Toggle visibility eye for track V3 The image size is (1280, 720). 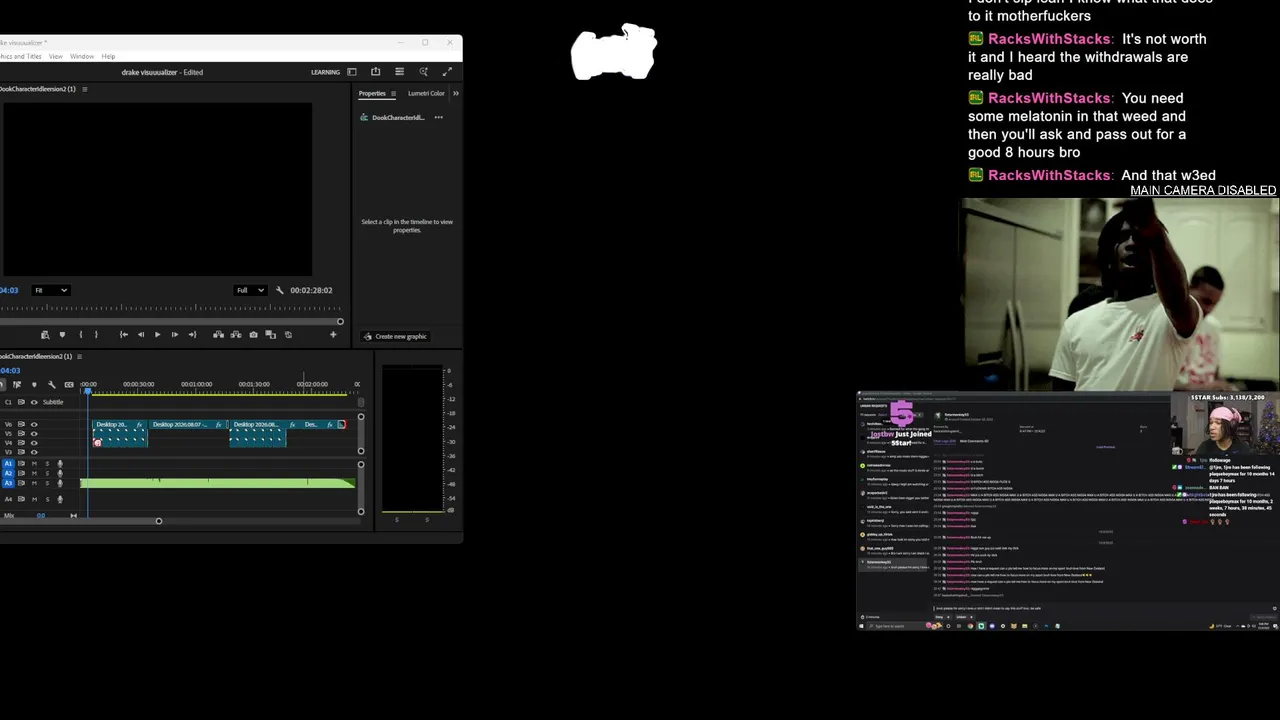(x=34, y=451)
